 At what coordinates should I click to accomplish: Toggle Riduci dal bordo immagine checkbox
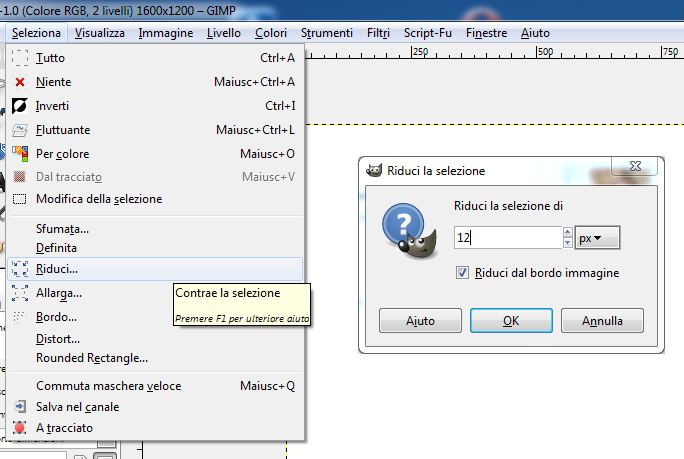coord(462,273)
